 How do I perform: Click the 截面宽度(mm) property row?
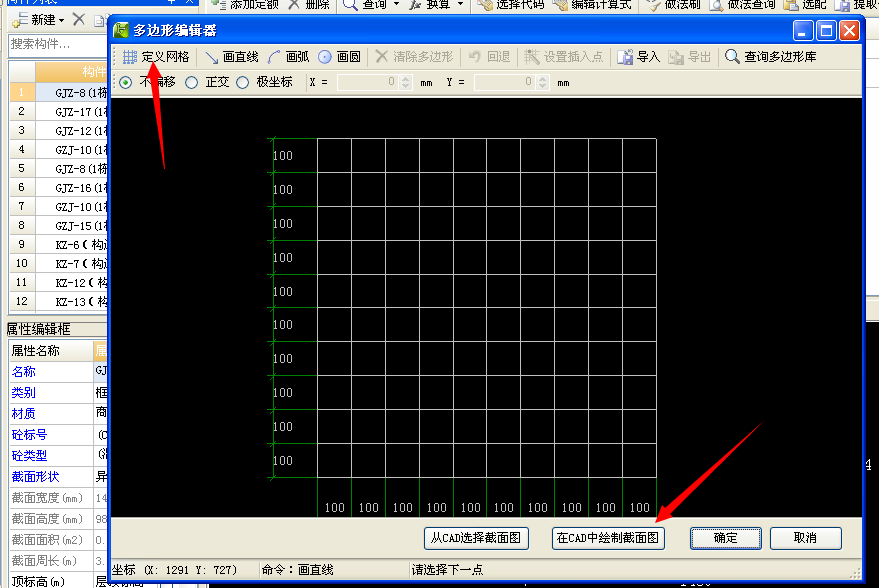[x=58, y=498]
